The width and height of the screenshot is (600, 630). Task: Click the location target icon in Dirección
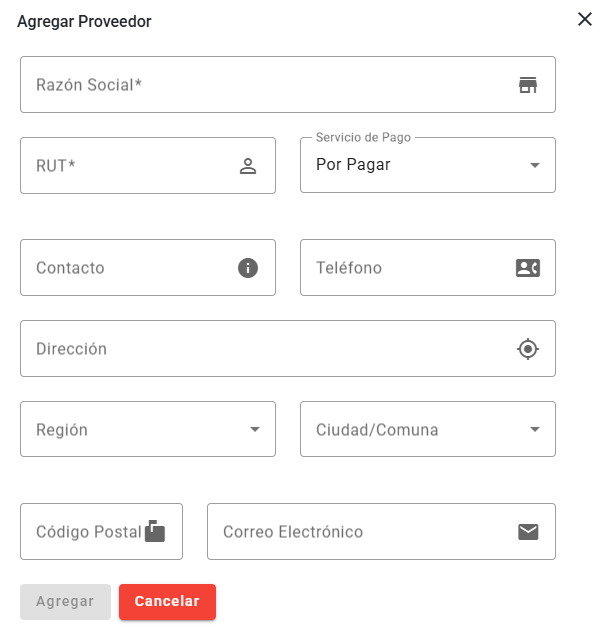tap(527, 349)
